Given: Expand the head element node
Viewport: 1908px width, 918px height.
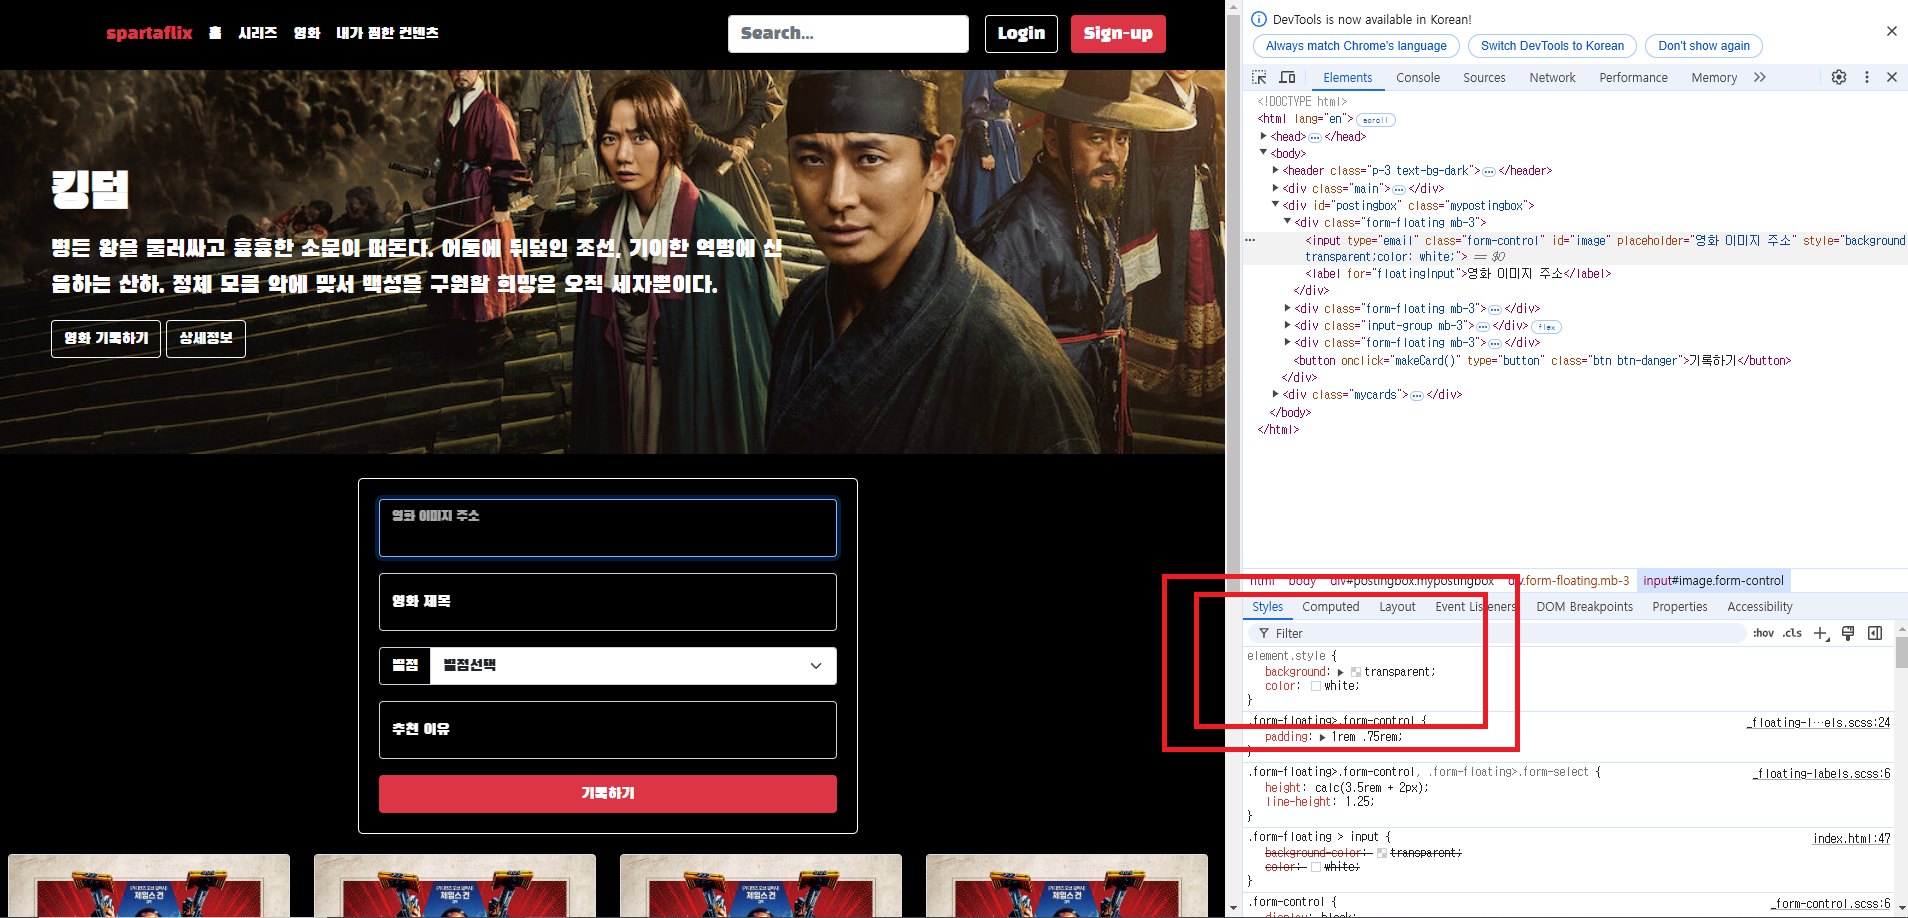Looking at the screenshot, I should pos(1264,136).
